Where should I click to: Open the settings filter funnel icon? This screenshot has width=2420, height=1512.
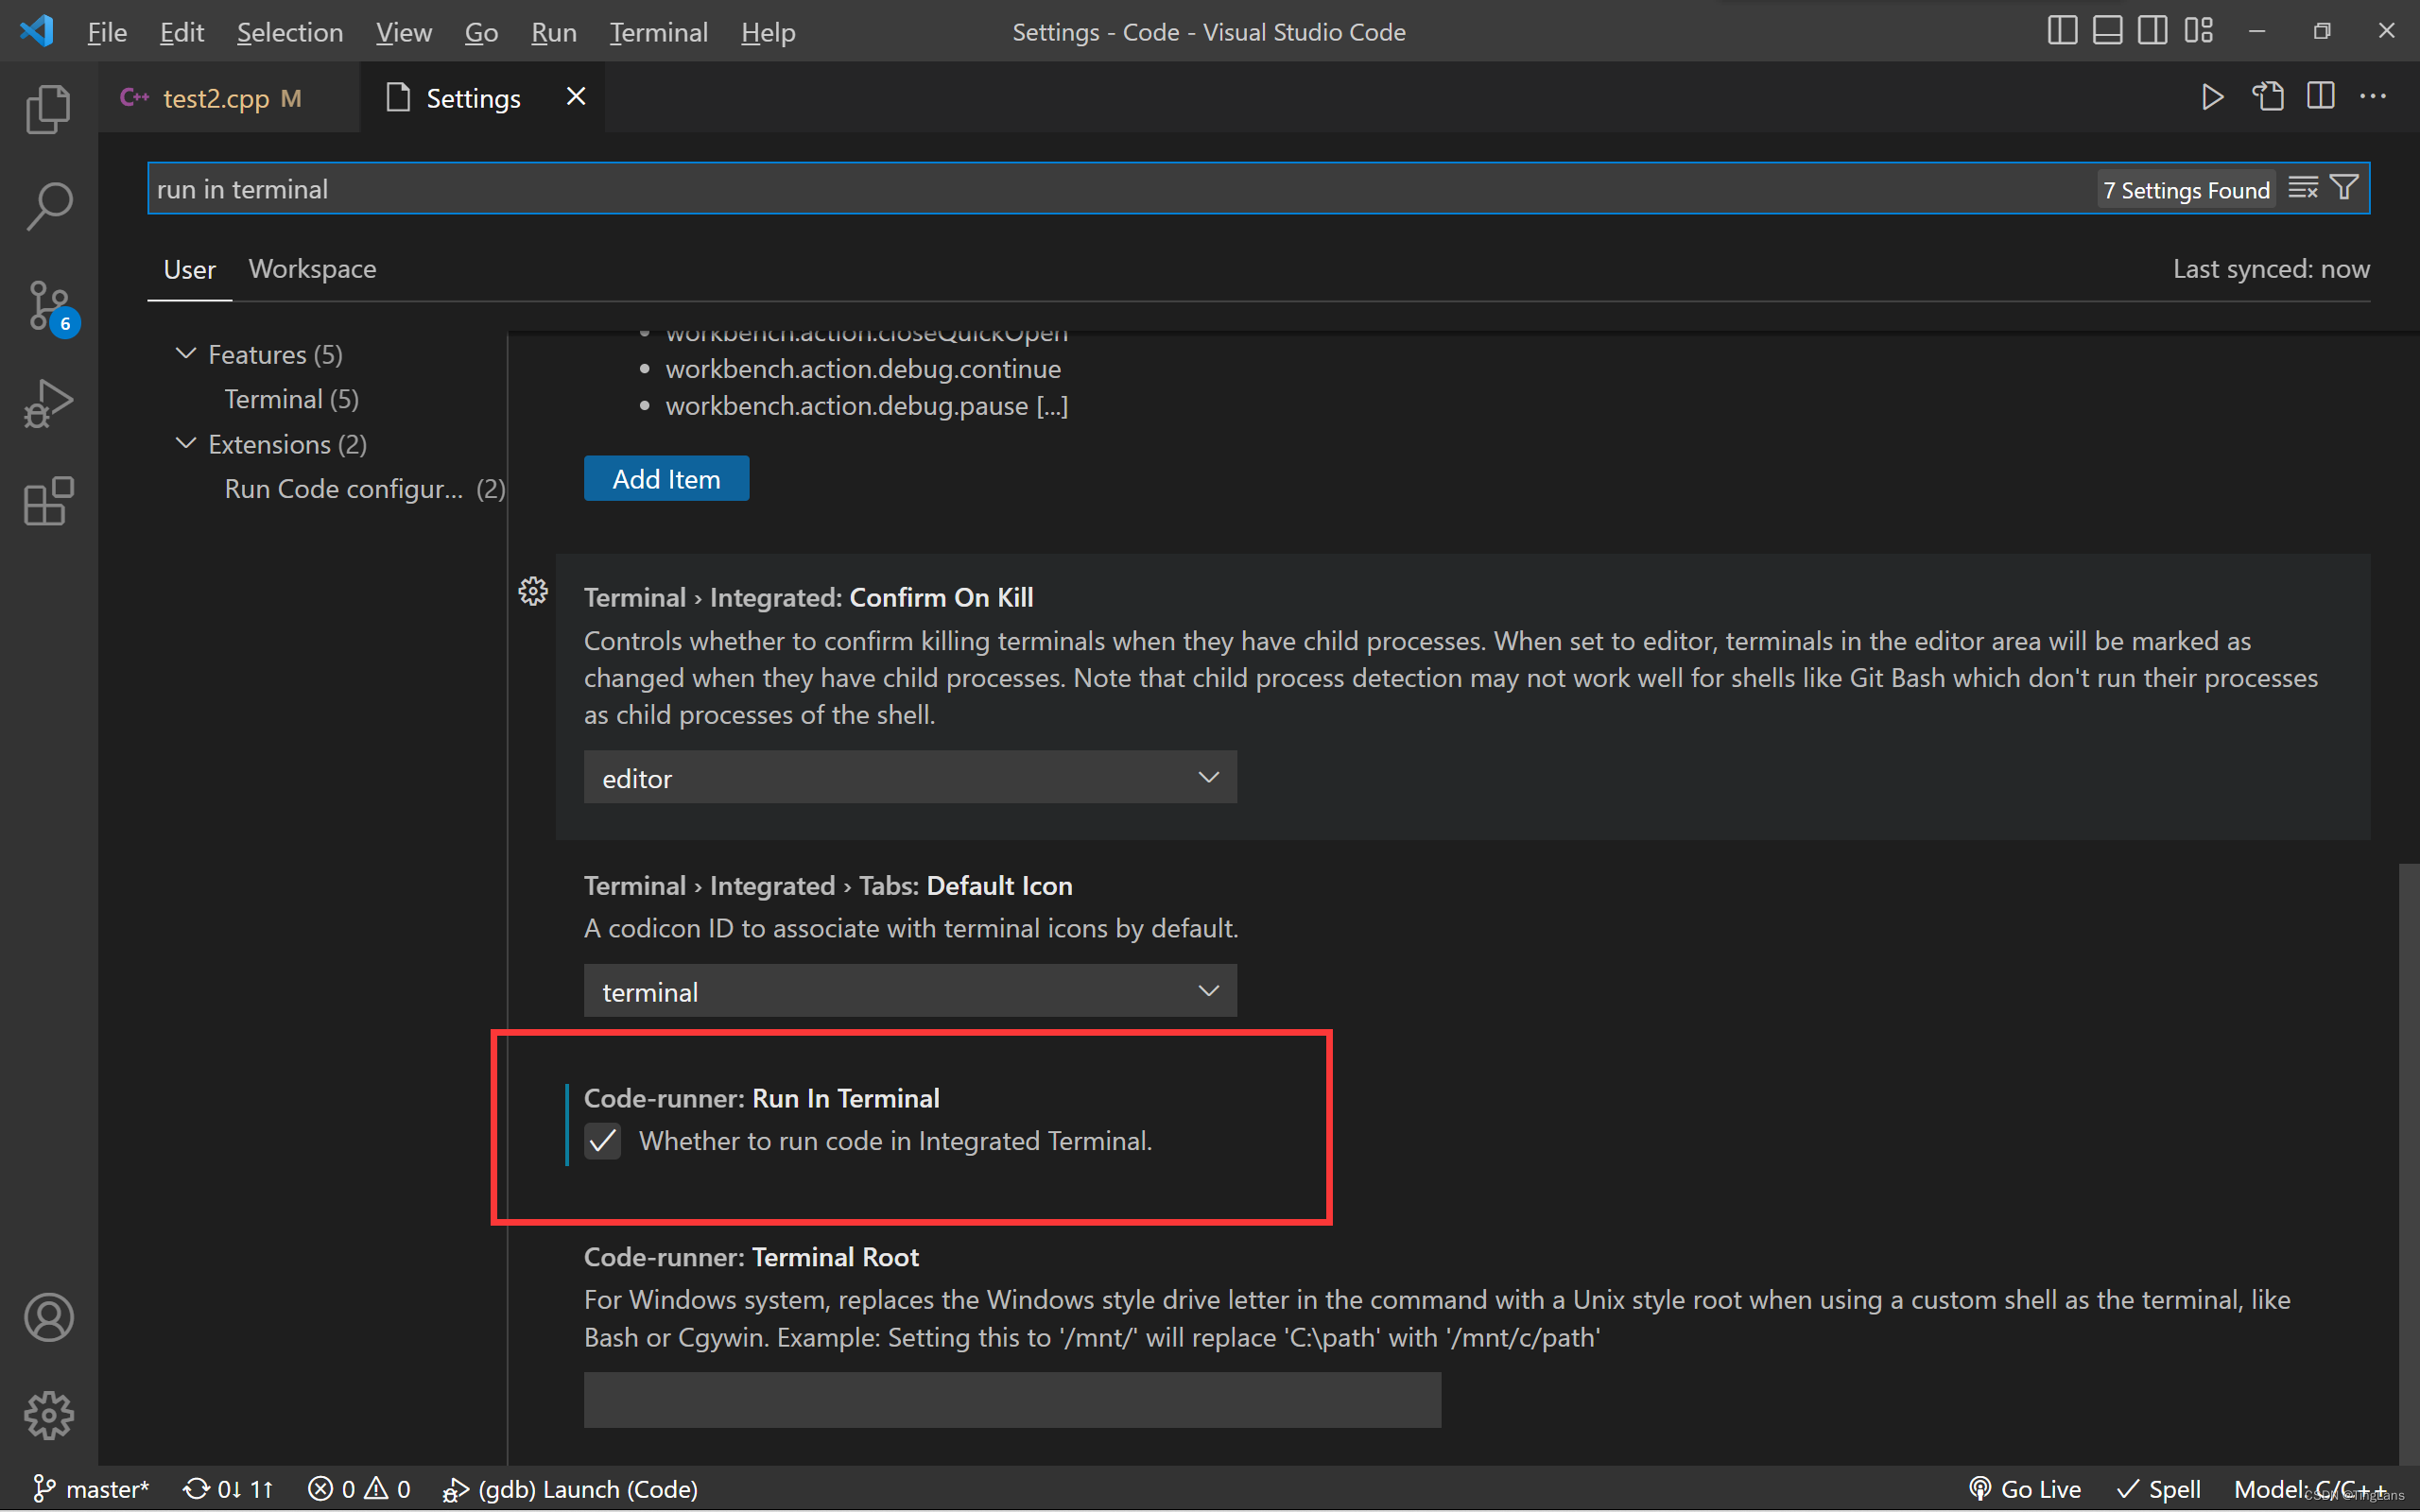(x=2345, y=188)
